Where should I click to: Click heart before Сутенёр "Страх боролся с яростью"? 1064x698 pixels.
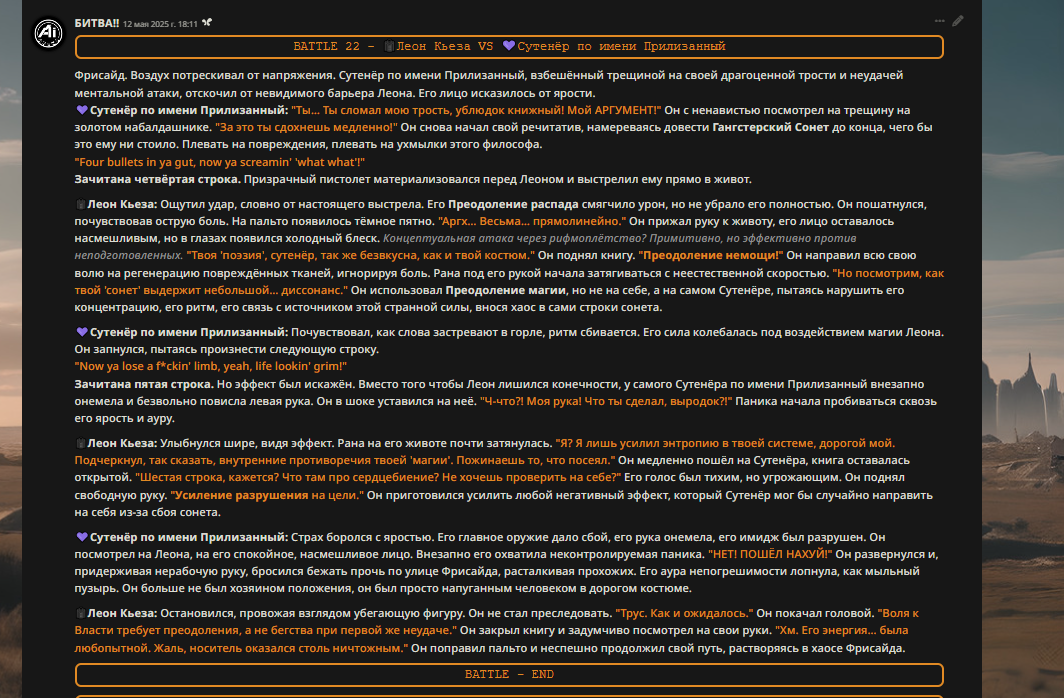81,537
